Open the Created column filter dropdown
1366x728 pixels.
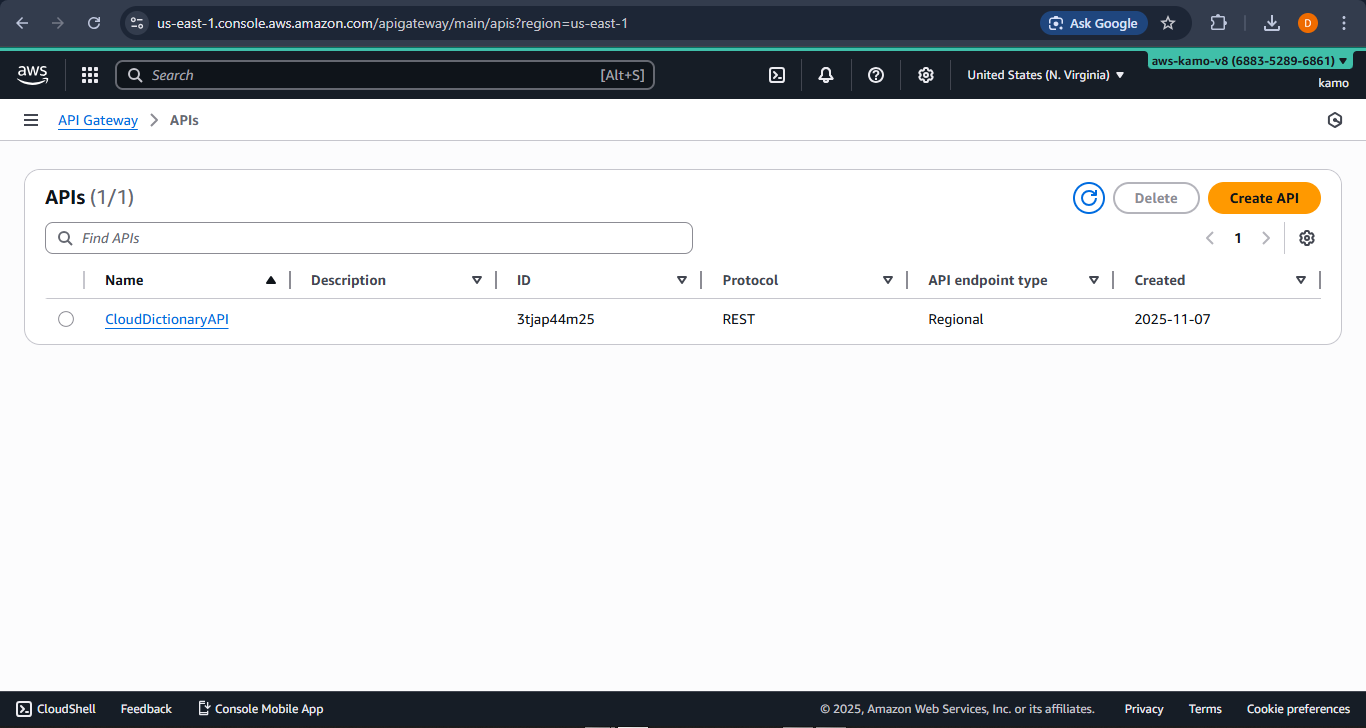click(x=1301, y=280)
